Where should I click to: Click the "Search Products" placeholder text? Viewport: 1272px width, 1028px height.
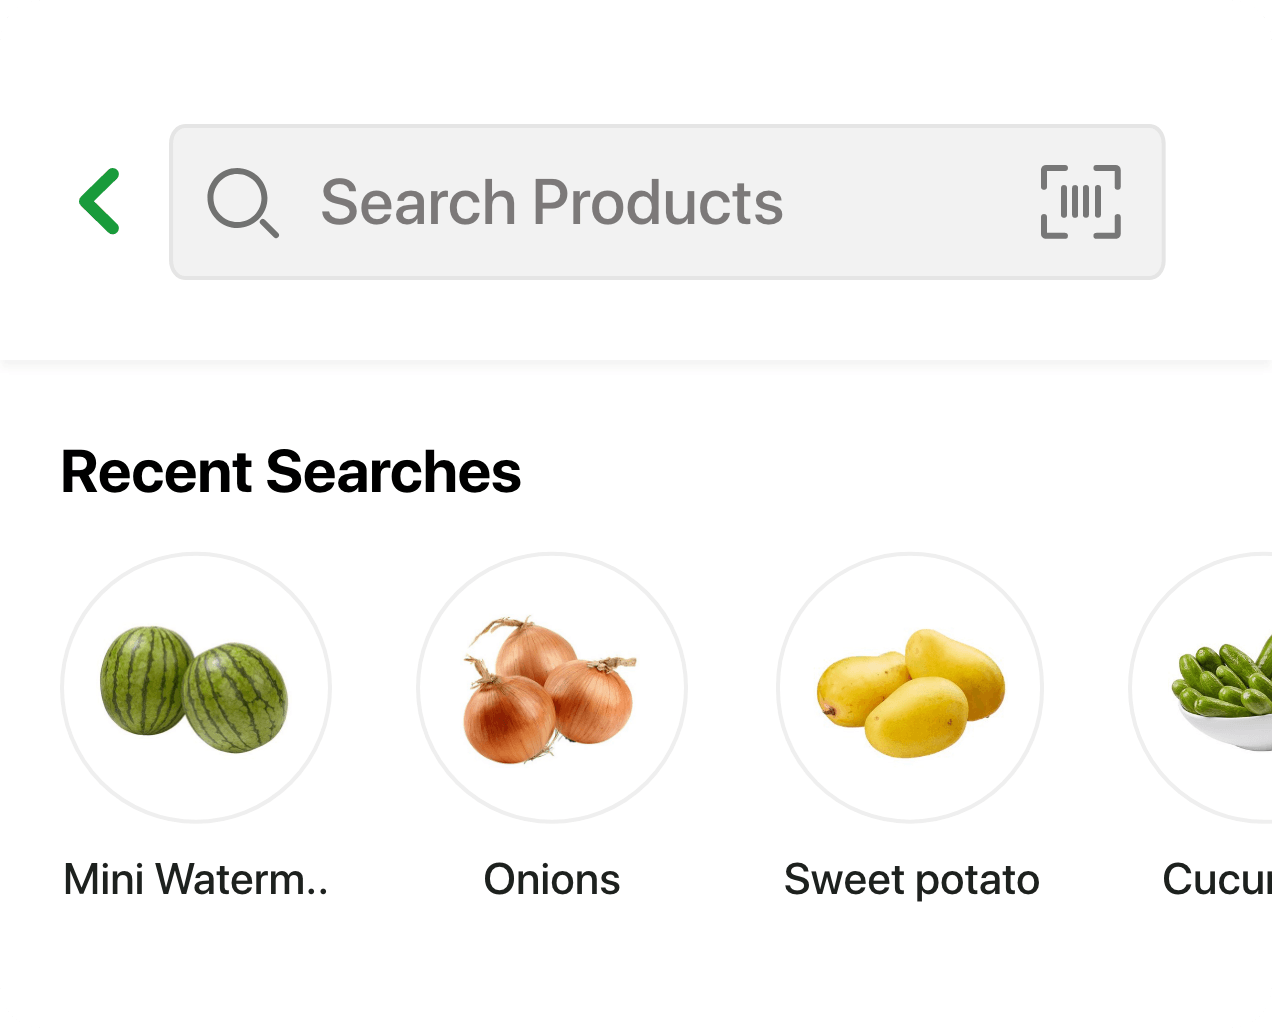click(x=551, y=202)
